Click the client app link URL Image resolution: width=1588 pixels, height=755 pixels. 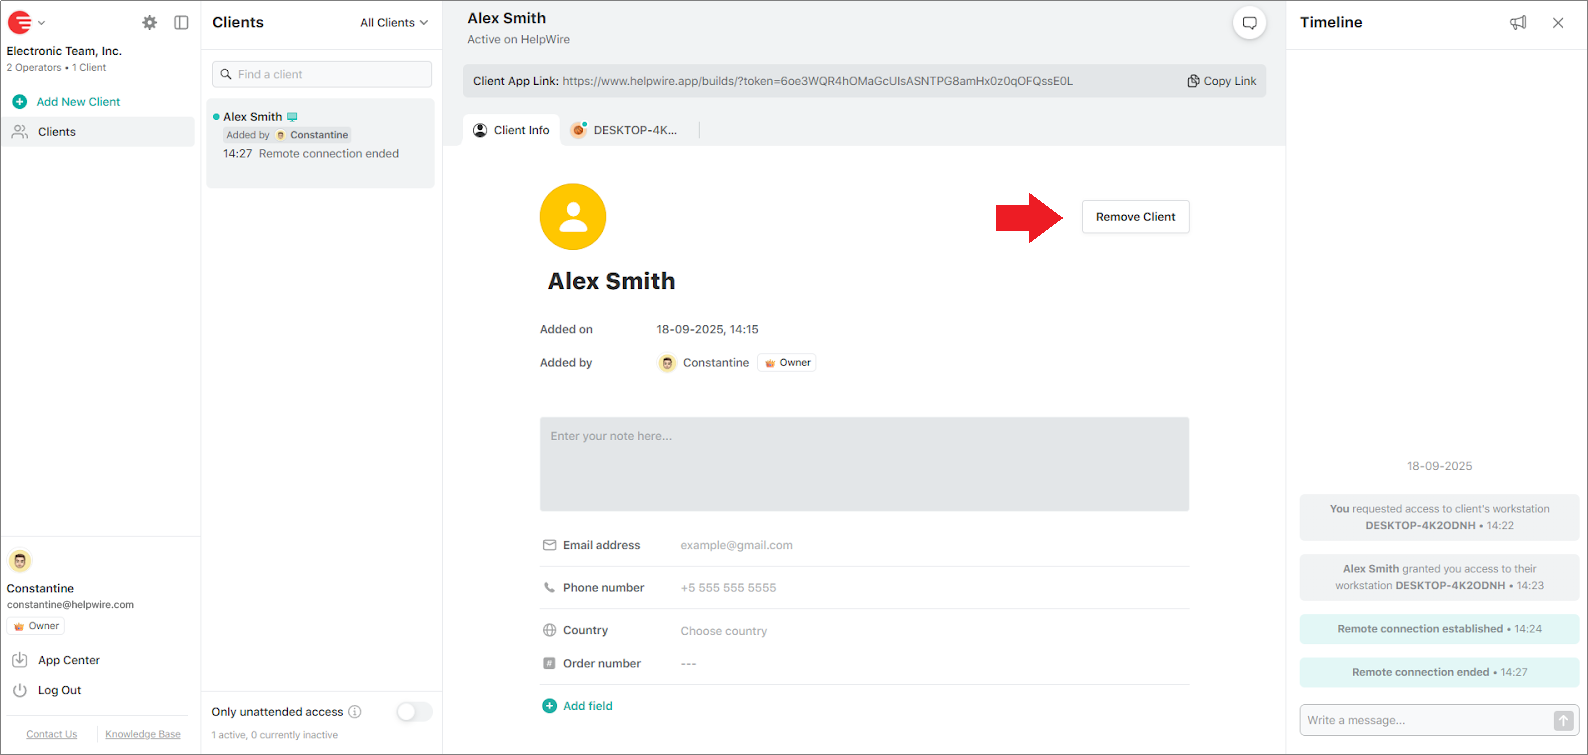[x=817, y=81]
